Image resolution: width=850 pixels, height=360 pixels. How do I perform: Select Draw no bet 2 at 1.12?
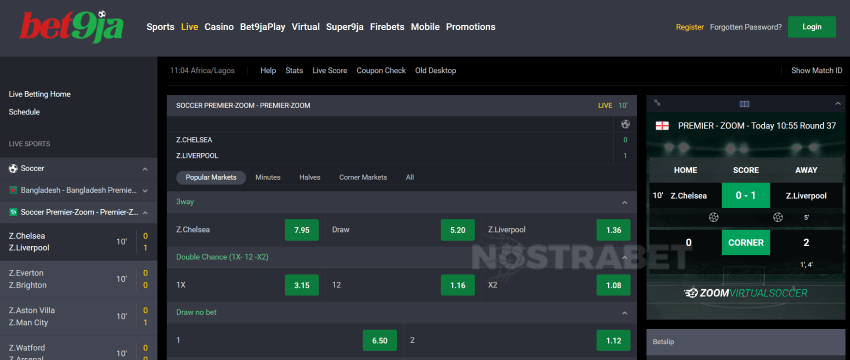(614, 340)
